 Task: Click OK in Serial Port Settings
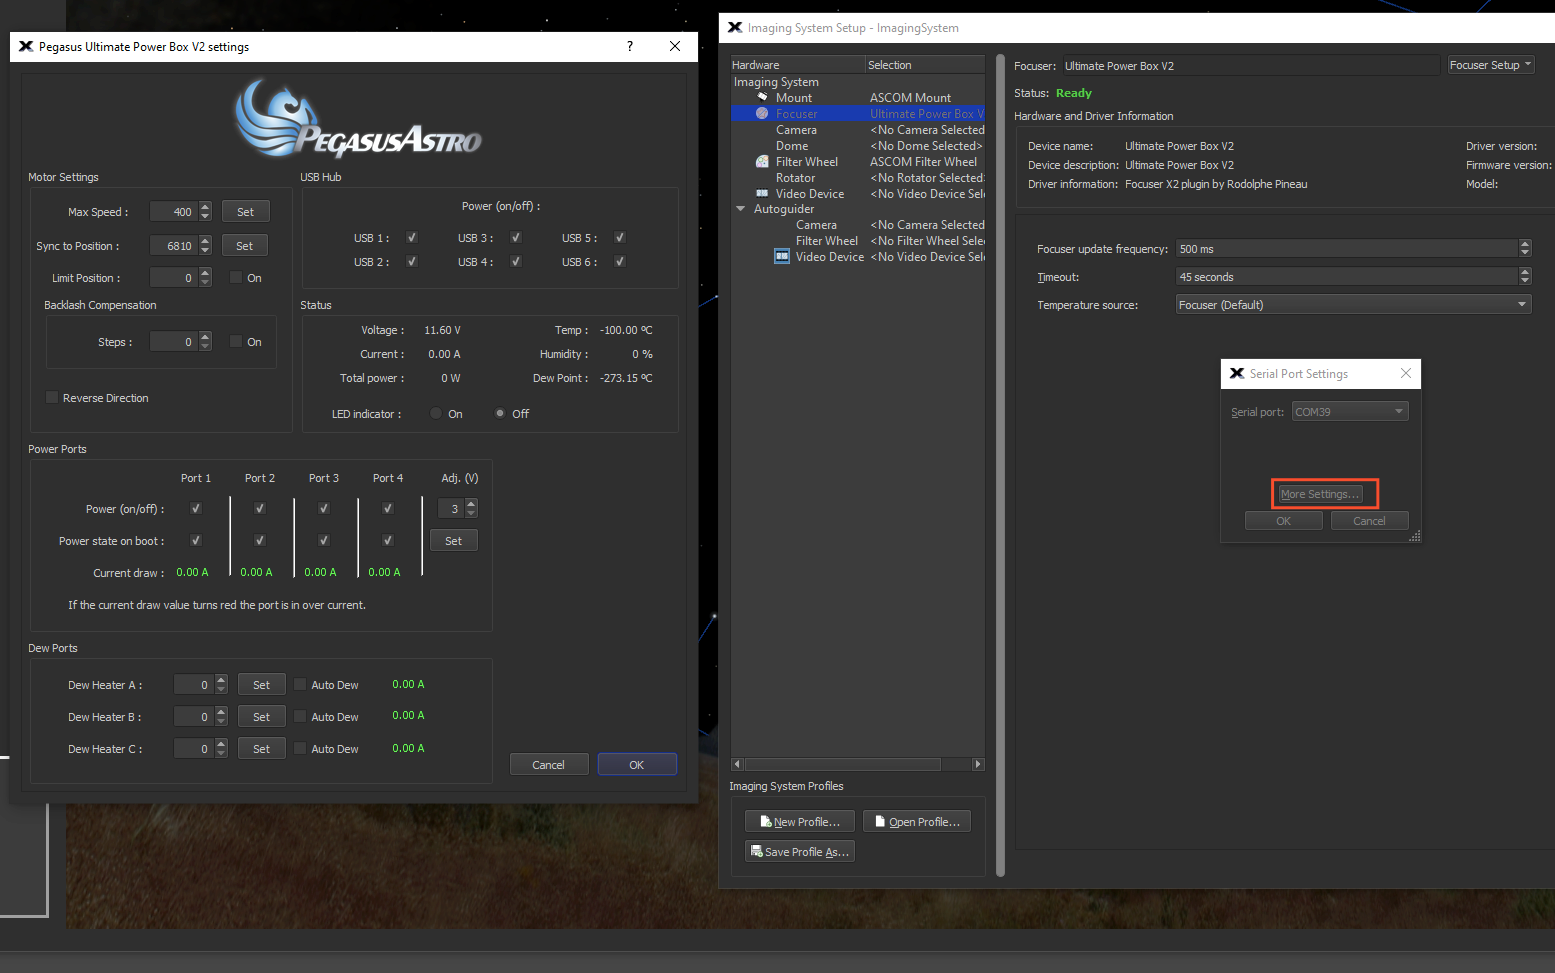1283,520
